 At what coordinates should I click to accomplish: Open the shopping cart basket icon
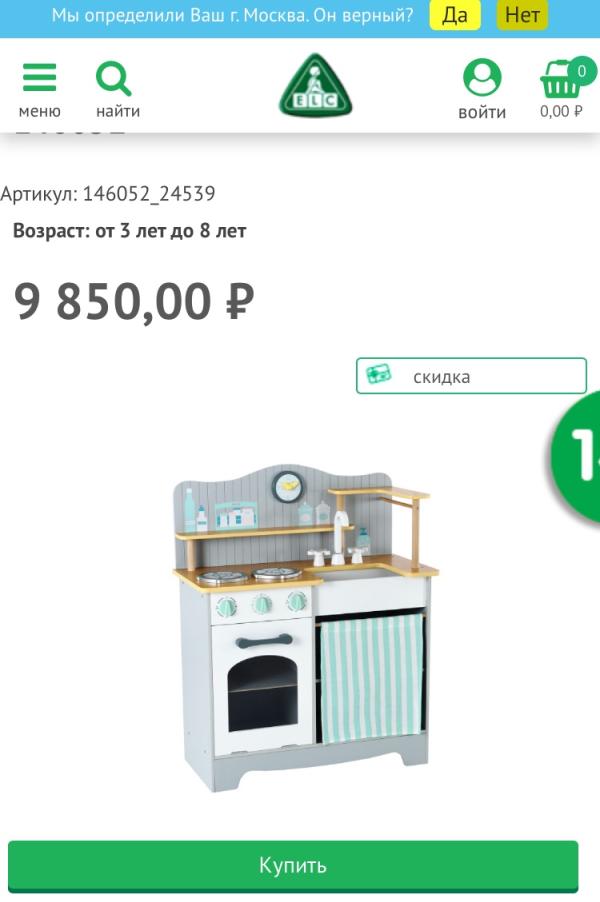click(559, 80)
